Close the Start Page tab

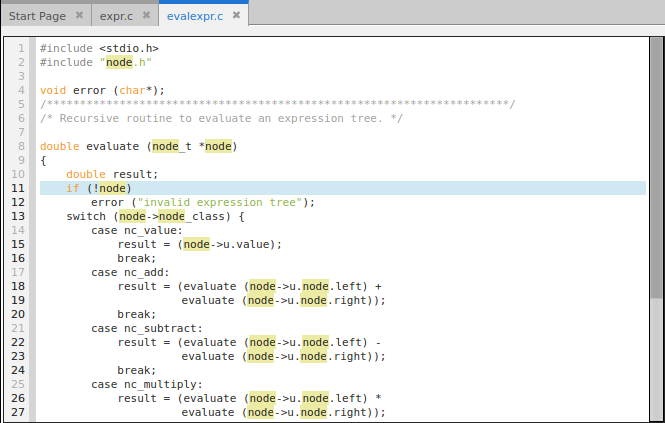[78, 17]
